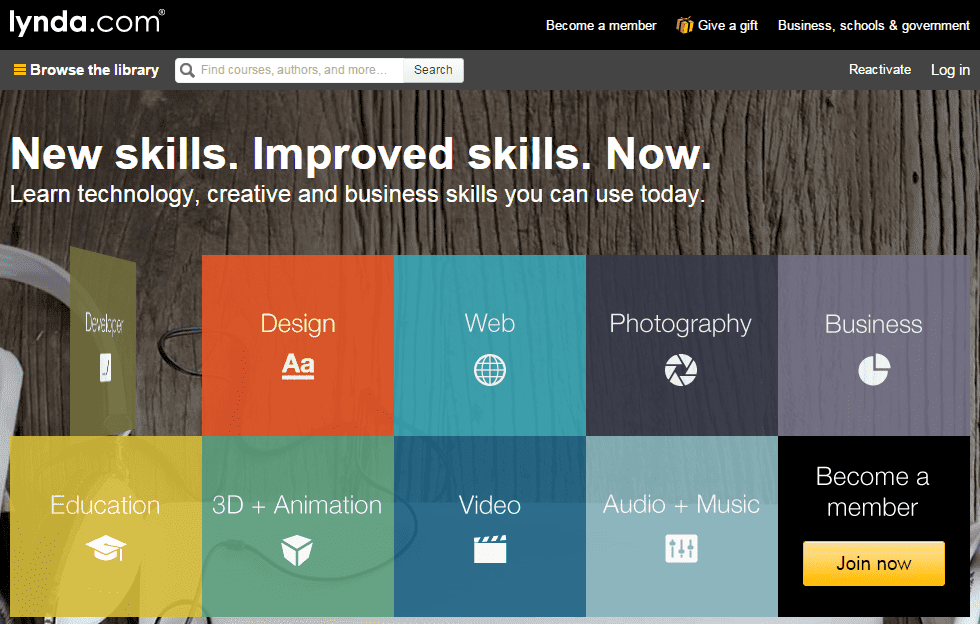Select the Photography category label
The image size is (980, 624).
point(681,325)
